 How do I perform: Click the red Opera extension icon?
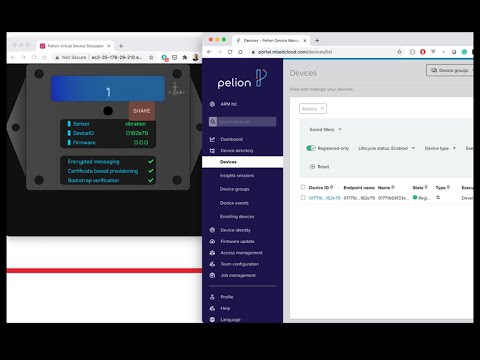(423, 52)
